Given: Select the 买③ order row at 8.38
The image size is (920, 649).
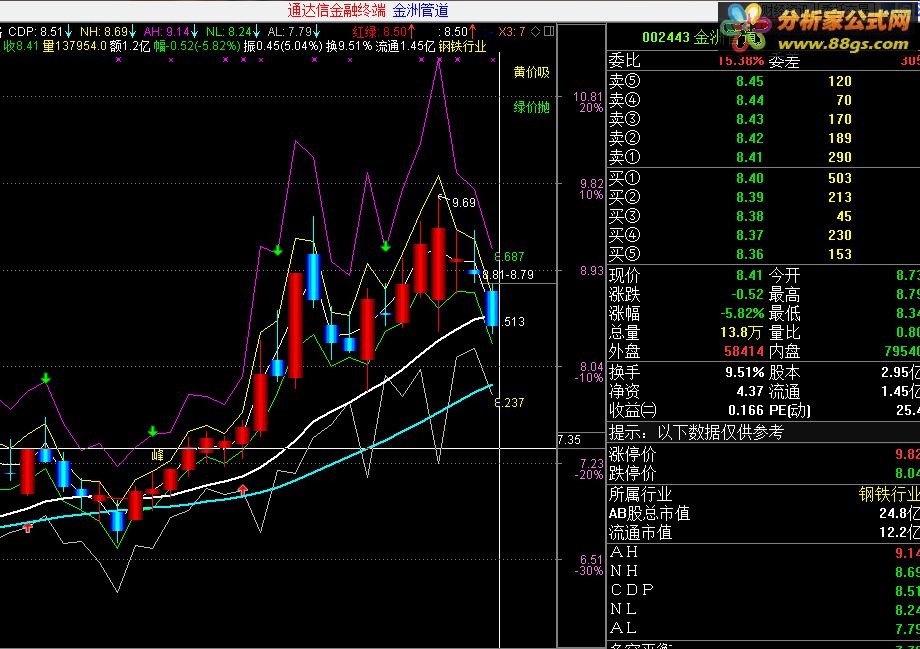Looking at the screenshot, I should [763, 216].
